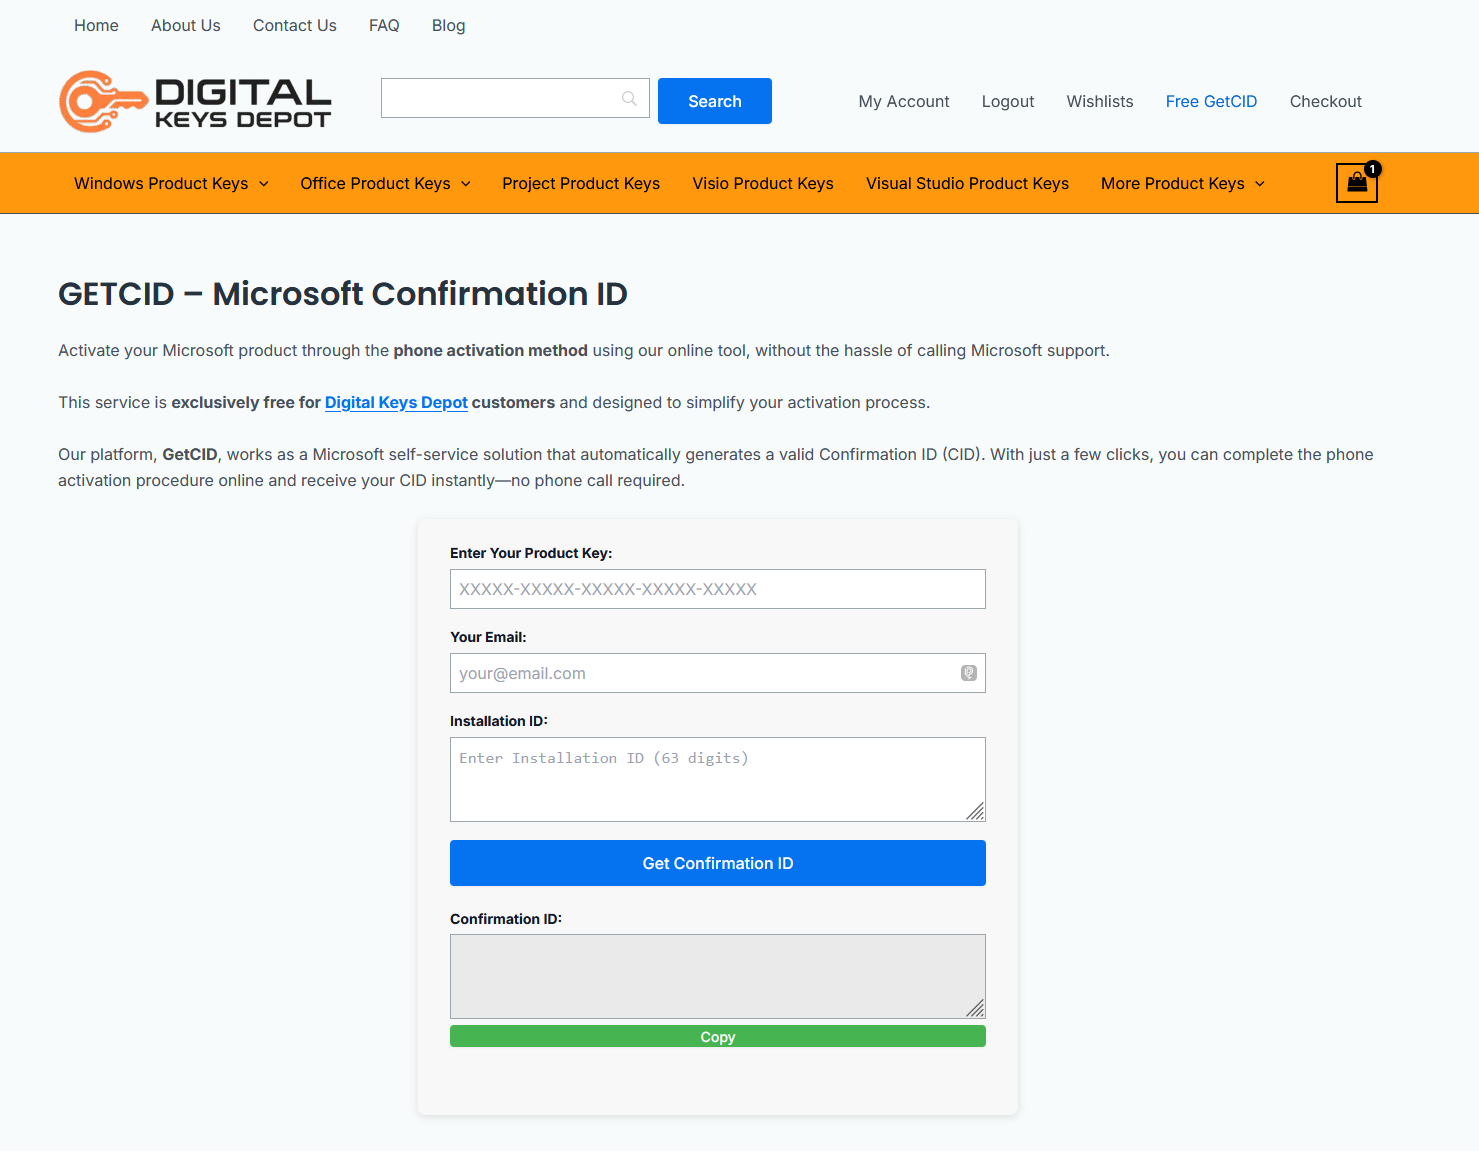
Task: Focus the product key input field
Action: [717, 589]
